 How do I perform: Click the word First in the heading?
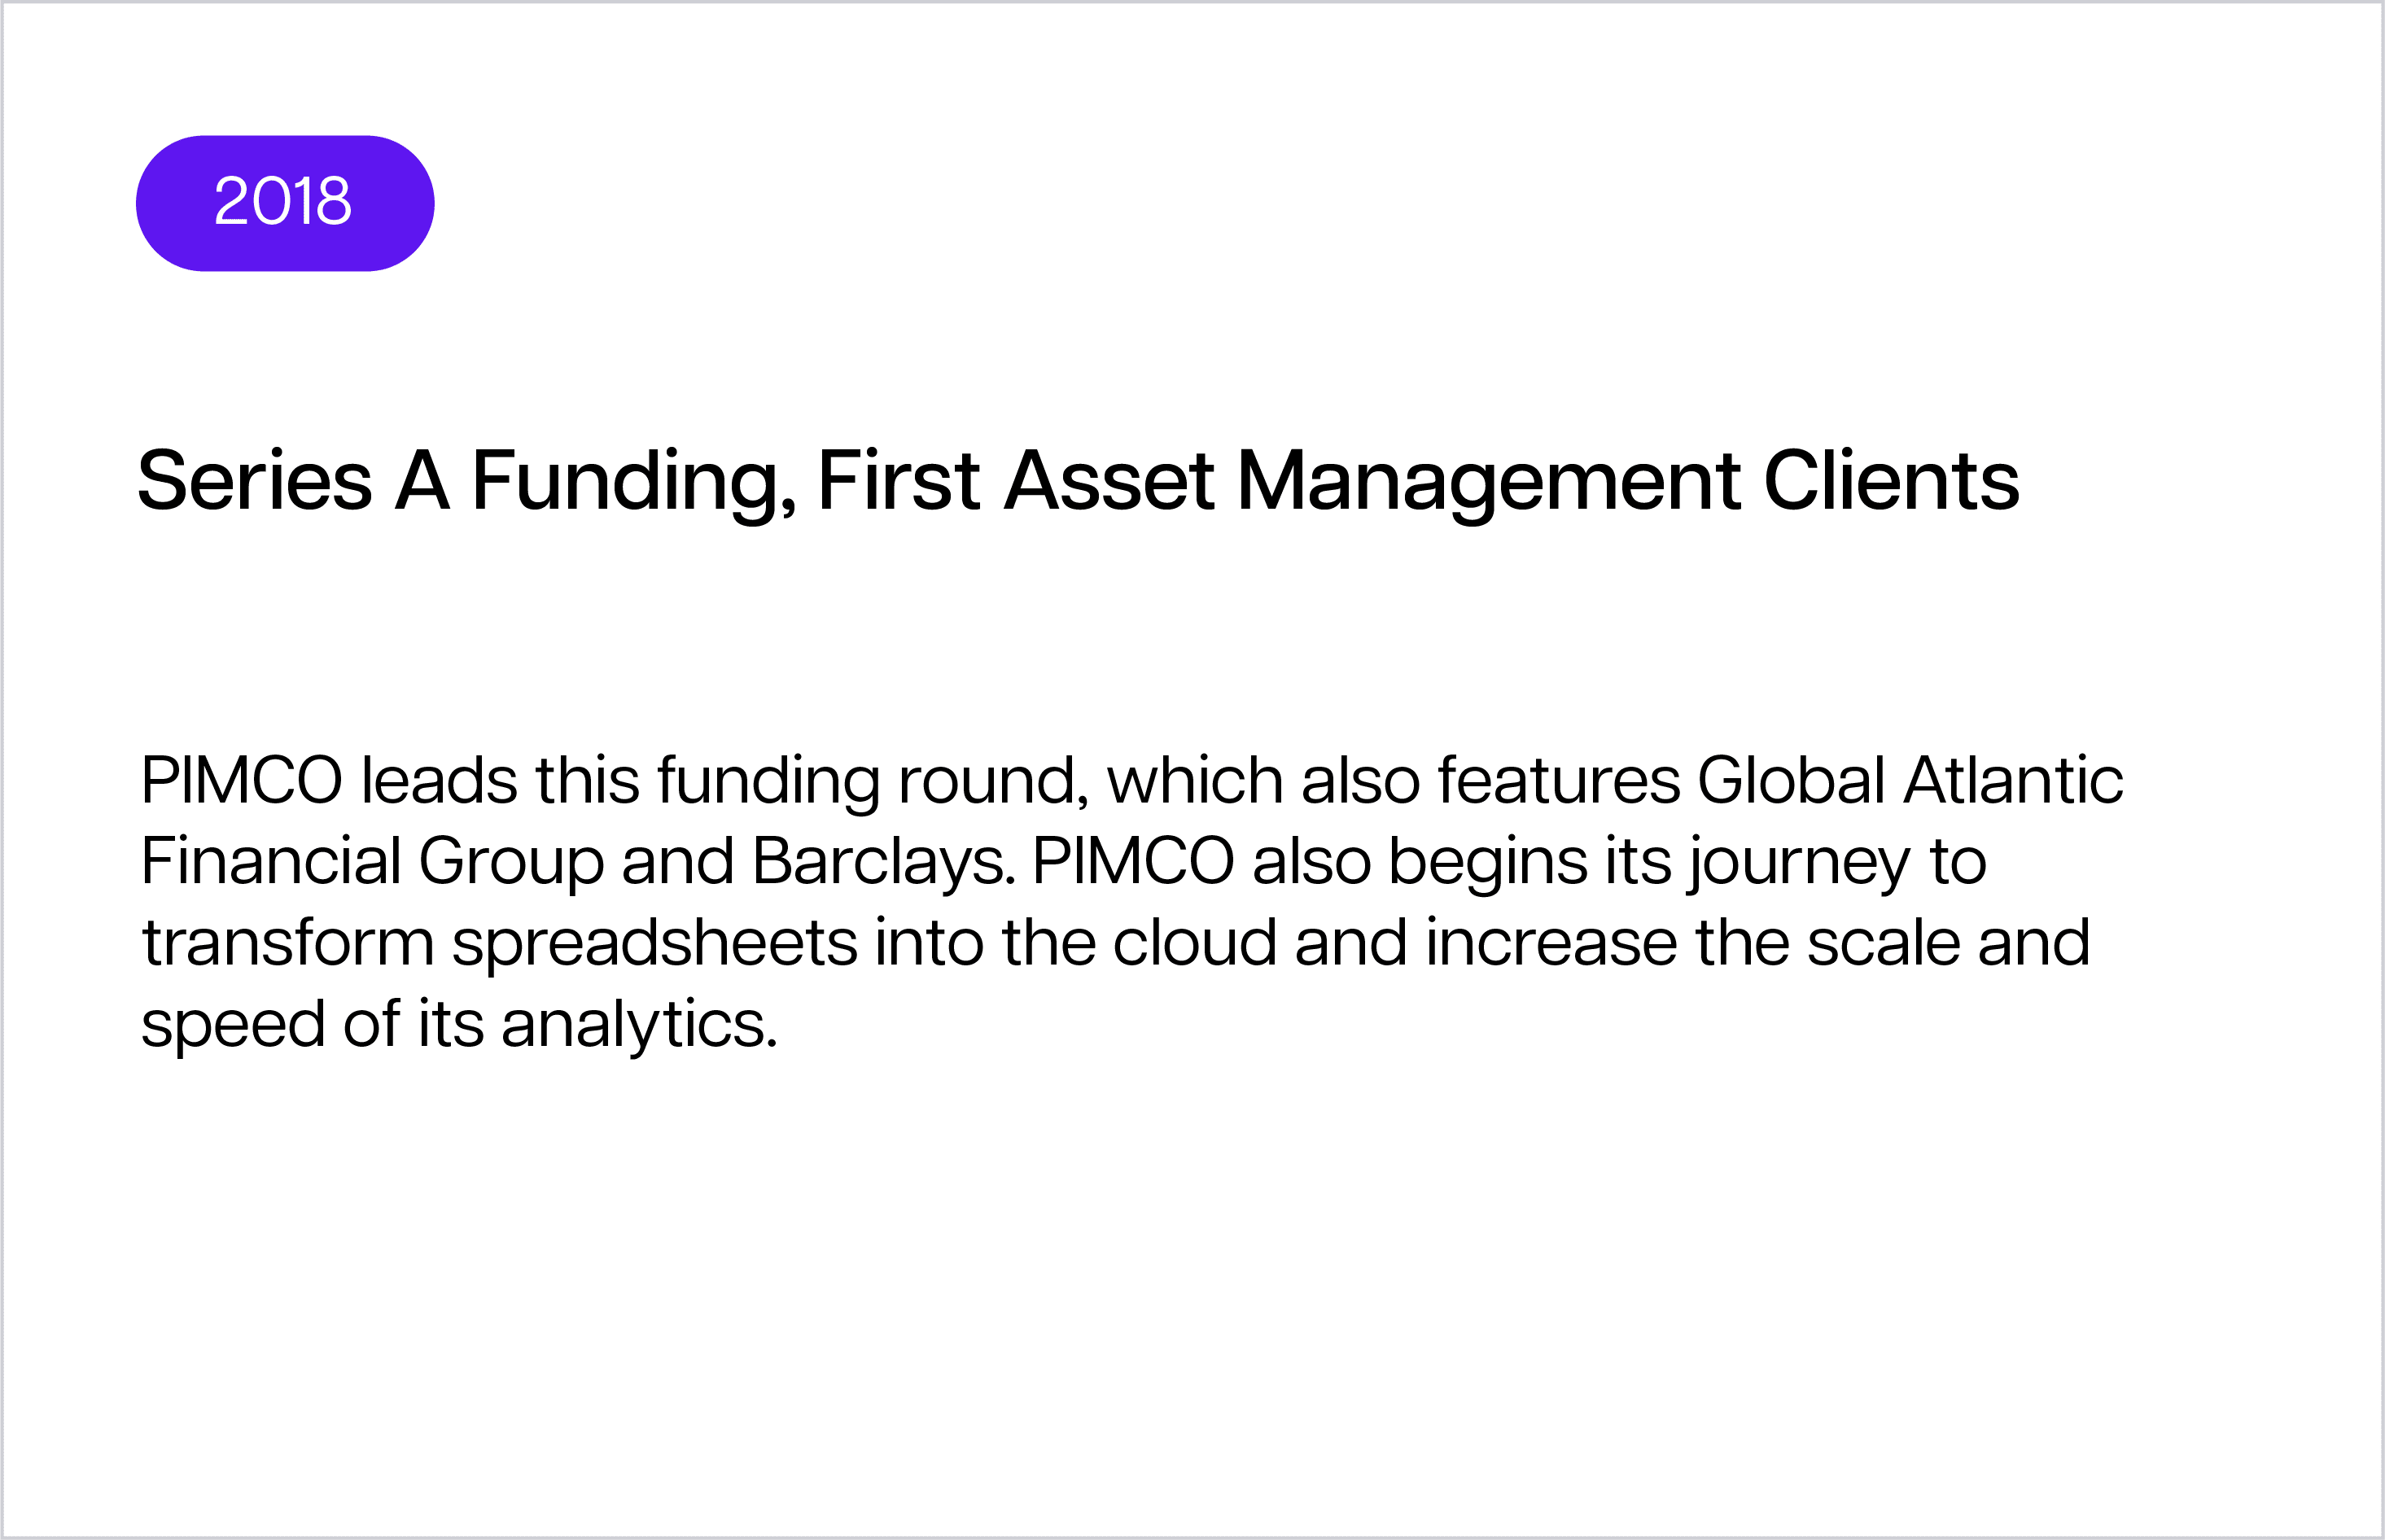[898, 481]
